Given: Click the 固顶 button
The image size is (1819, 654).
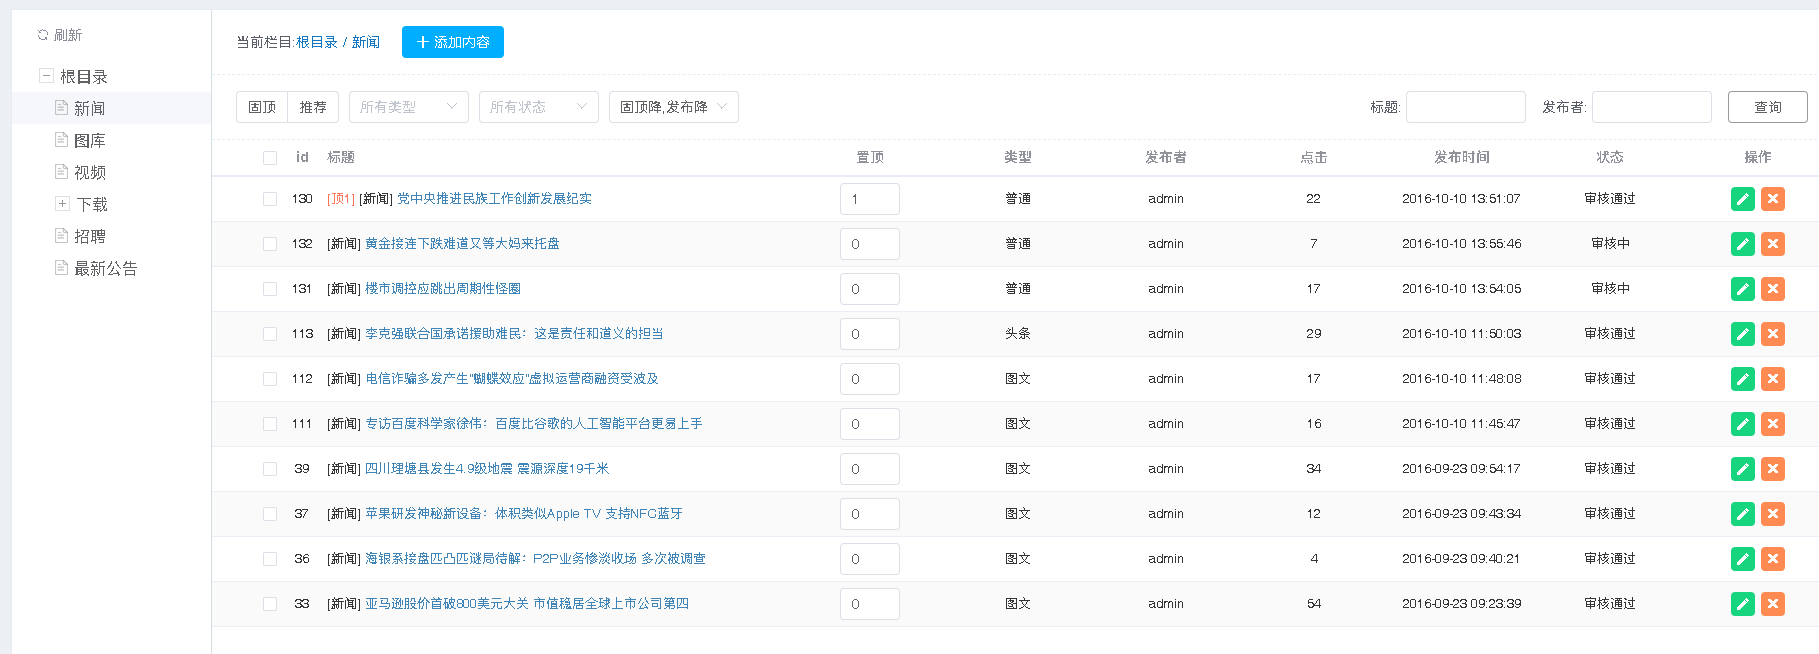Looking at the screenshot, I should pyautogui.click(x=262, y=107).
